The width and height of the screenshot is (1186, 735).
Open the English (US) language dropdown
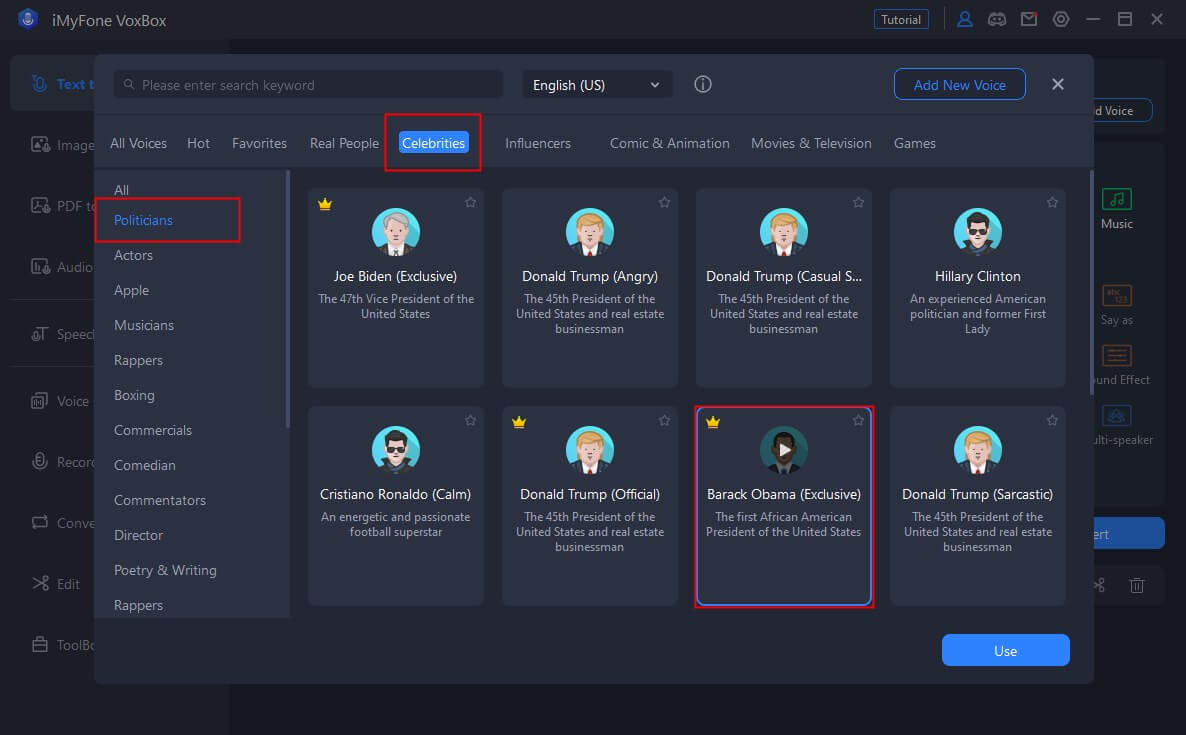pos(597,85)
